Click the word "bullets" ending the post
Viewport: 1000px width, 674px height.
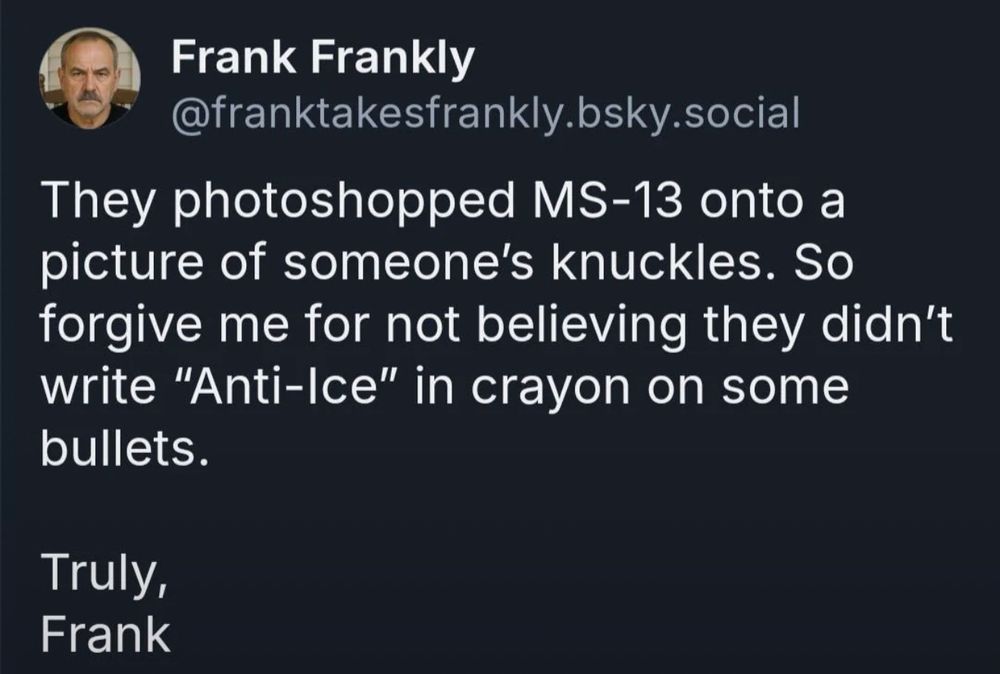pyautogui.click(x=125, y=449)
